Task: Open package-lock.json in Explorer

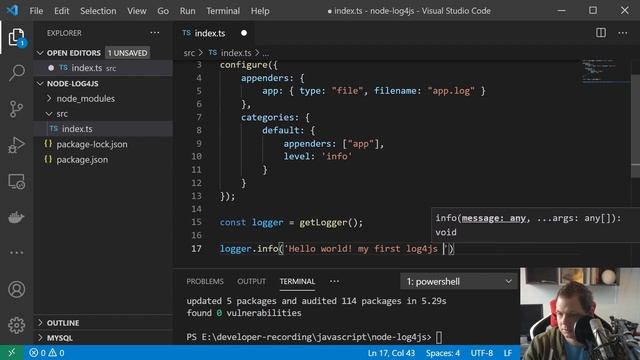Action: (104, 144)
